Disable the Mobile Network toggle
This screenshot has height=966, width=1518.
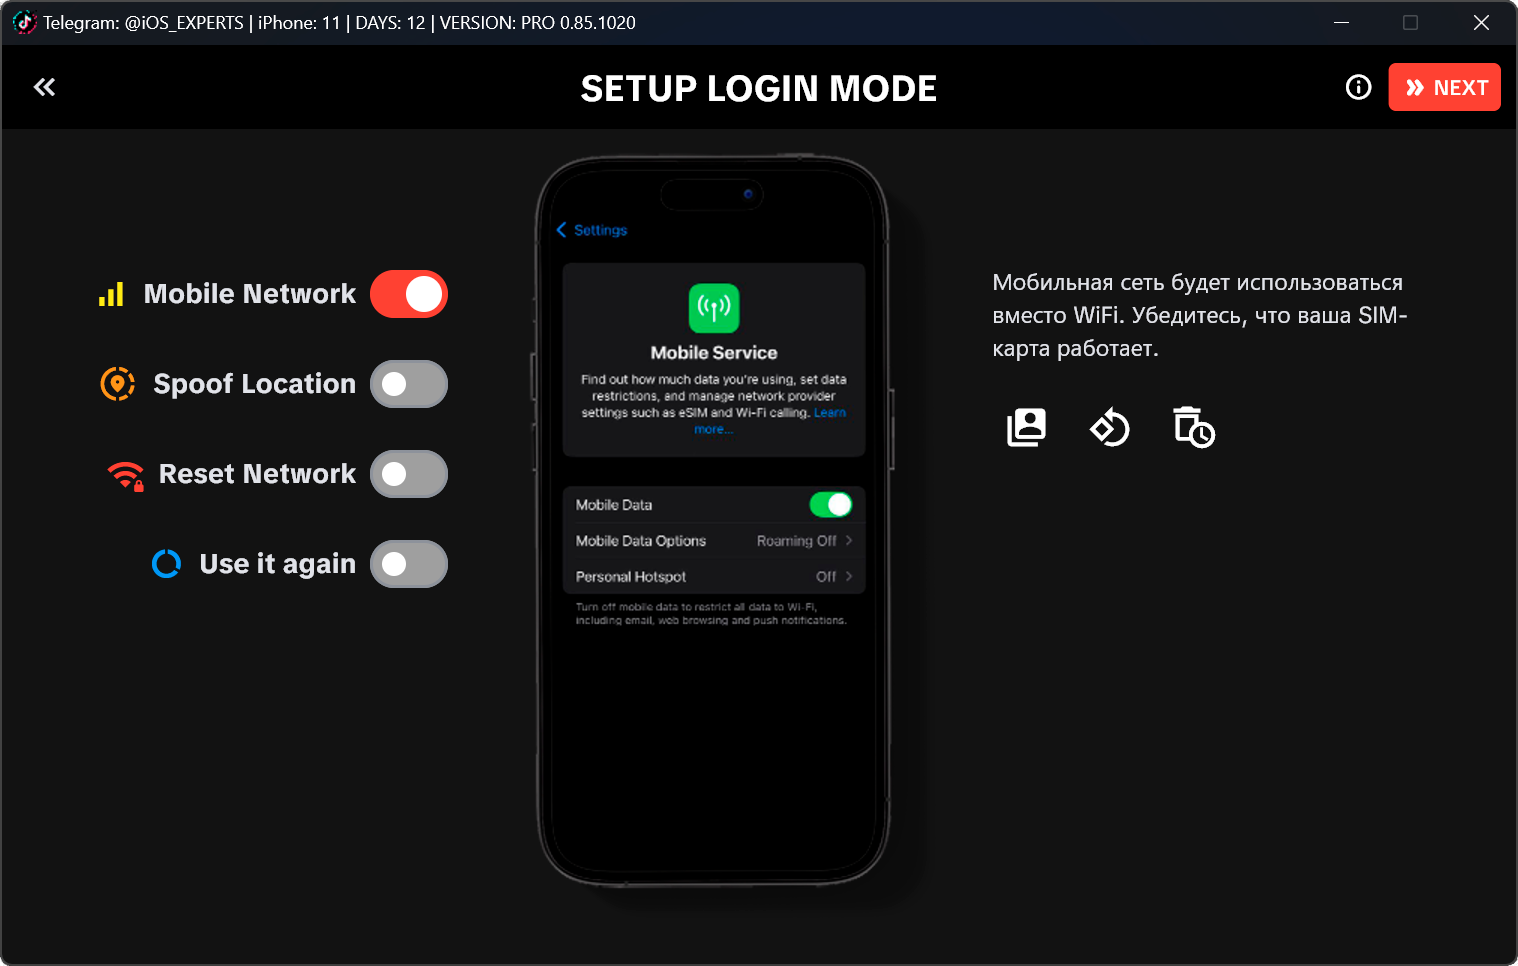pos(409,294)
